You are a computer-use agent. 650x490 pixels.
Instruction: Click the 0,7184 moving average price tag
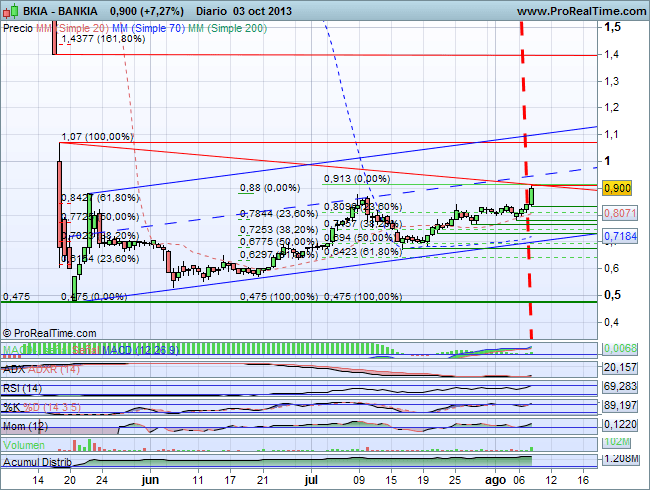pos(620,236)
